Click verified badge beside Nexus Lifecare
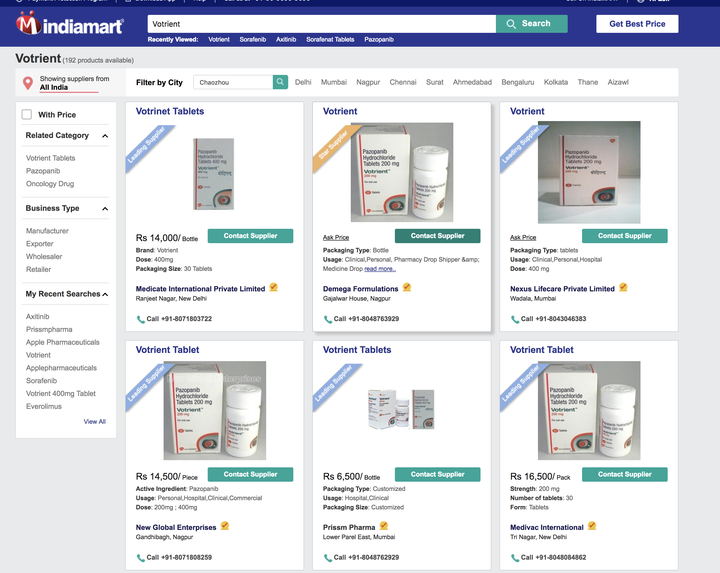This screenshot has height=573, width=720. pyautogui.click(x=623, y=287)
